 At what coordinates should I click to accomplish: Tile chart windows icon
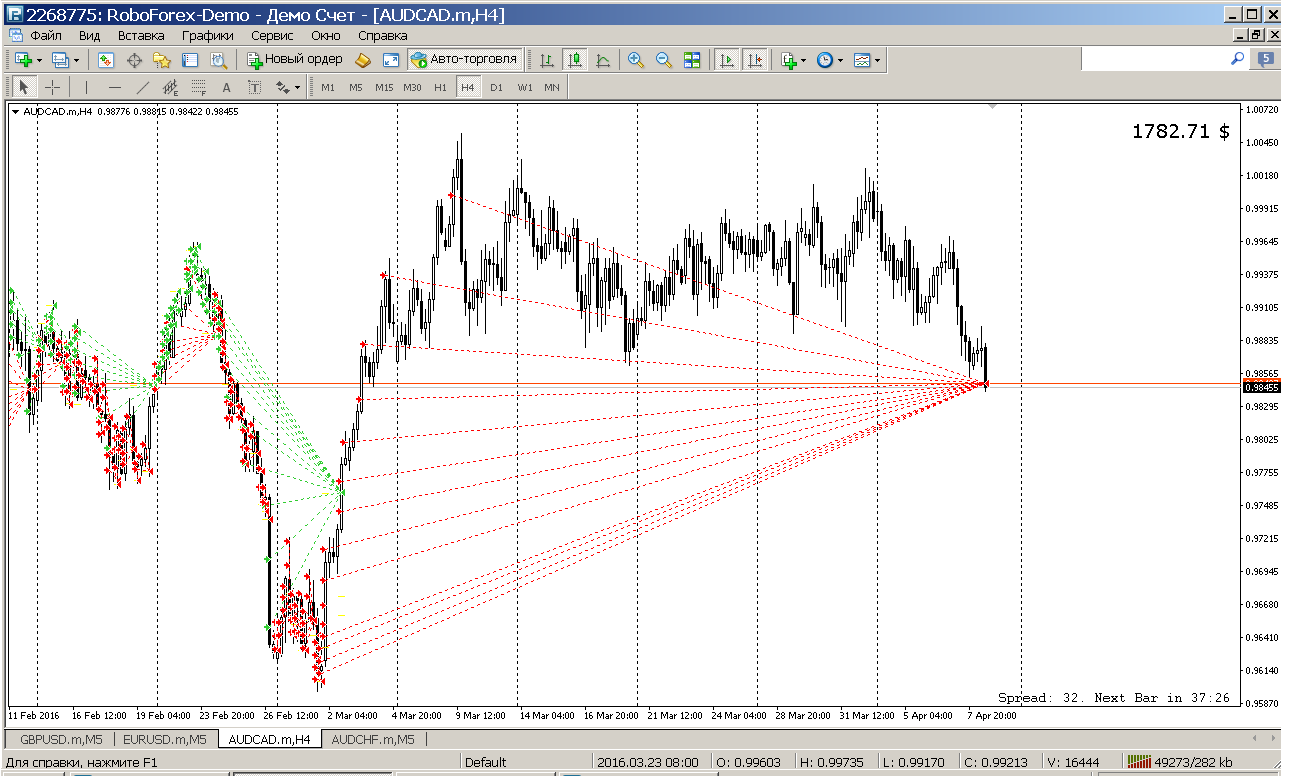[x=692, y=60]
